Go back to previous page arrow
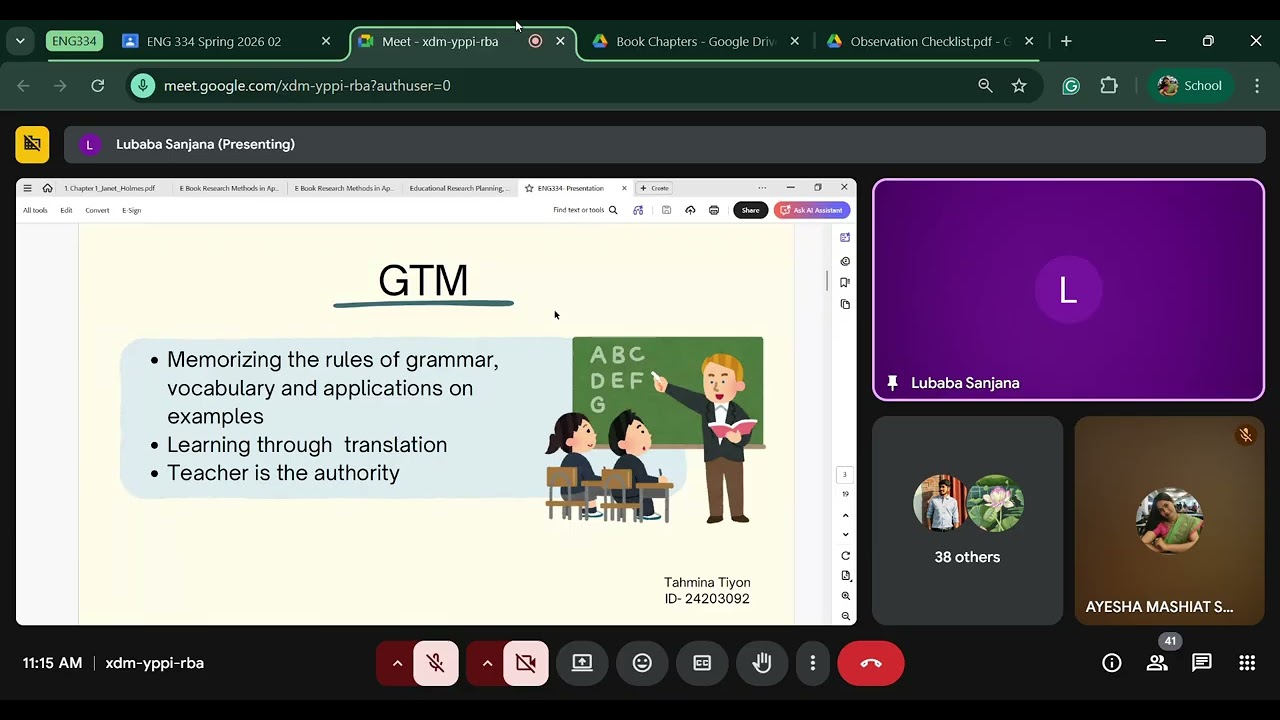1280x720 pixels. [23, 86]
